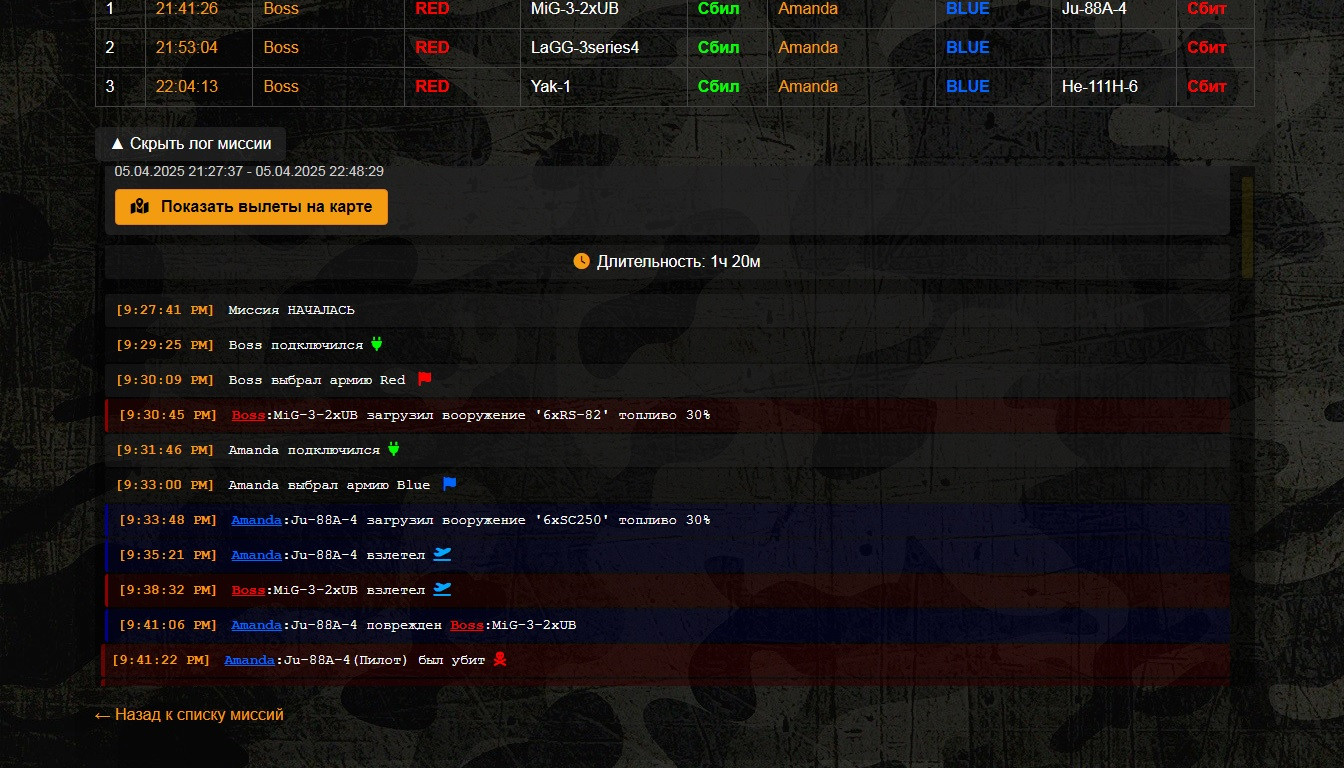Open Amanda link in the 9:35:21 PM entry

click(256, 555)
